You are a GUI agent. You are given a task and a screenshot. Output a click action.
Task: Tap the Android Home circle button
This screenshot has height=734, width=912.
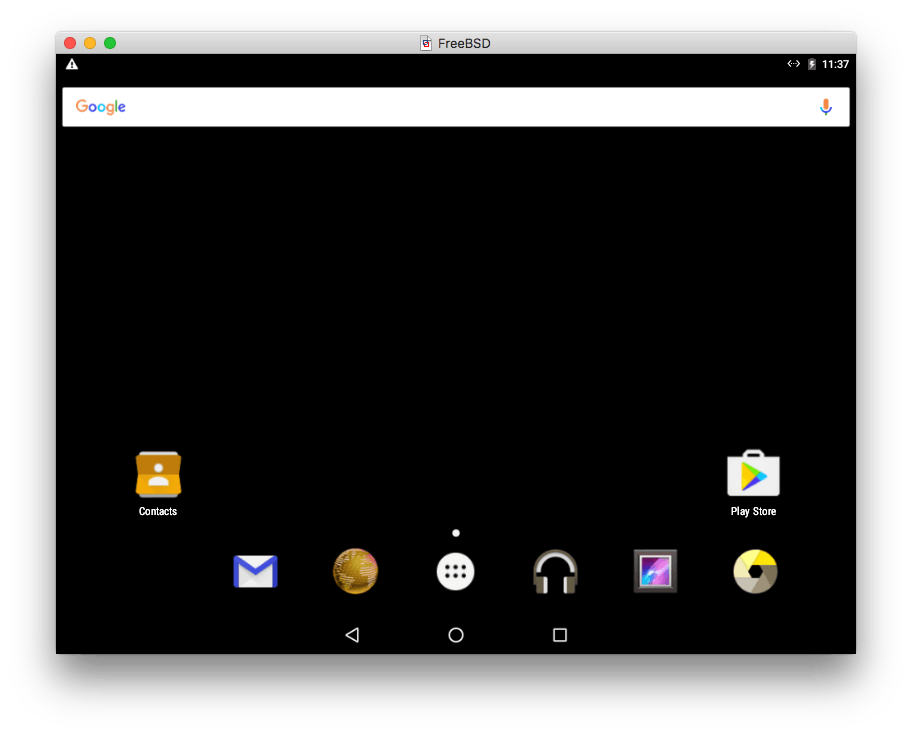pyautogui.click(x=456, y=635)
